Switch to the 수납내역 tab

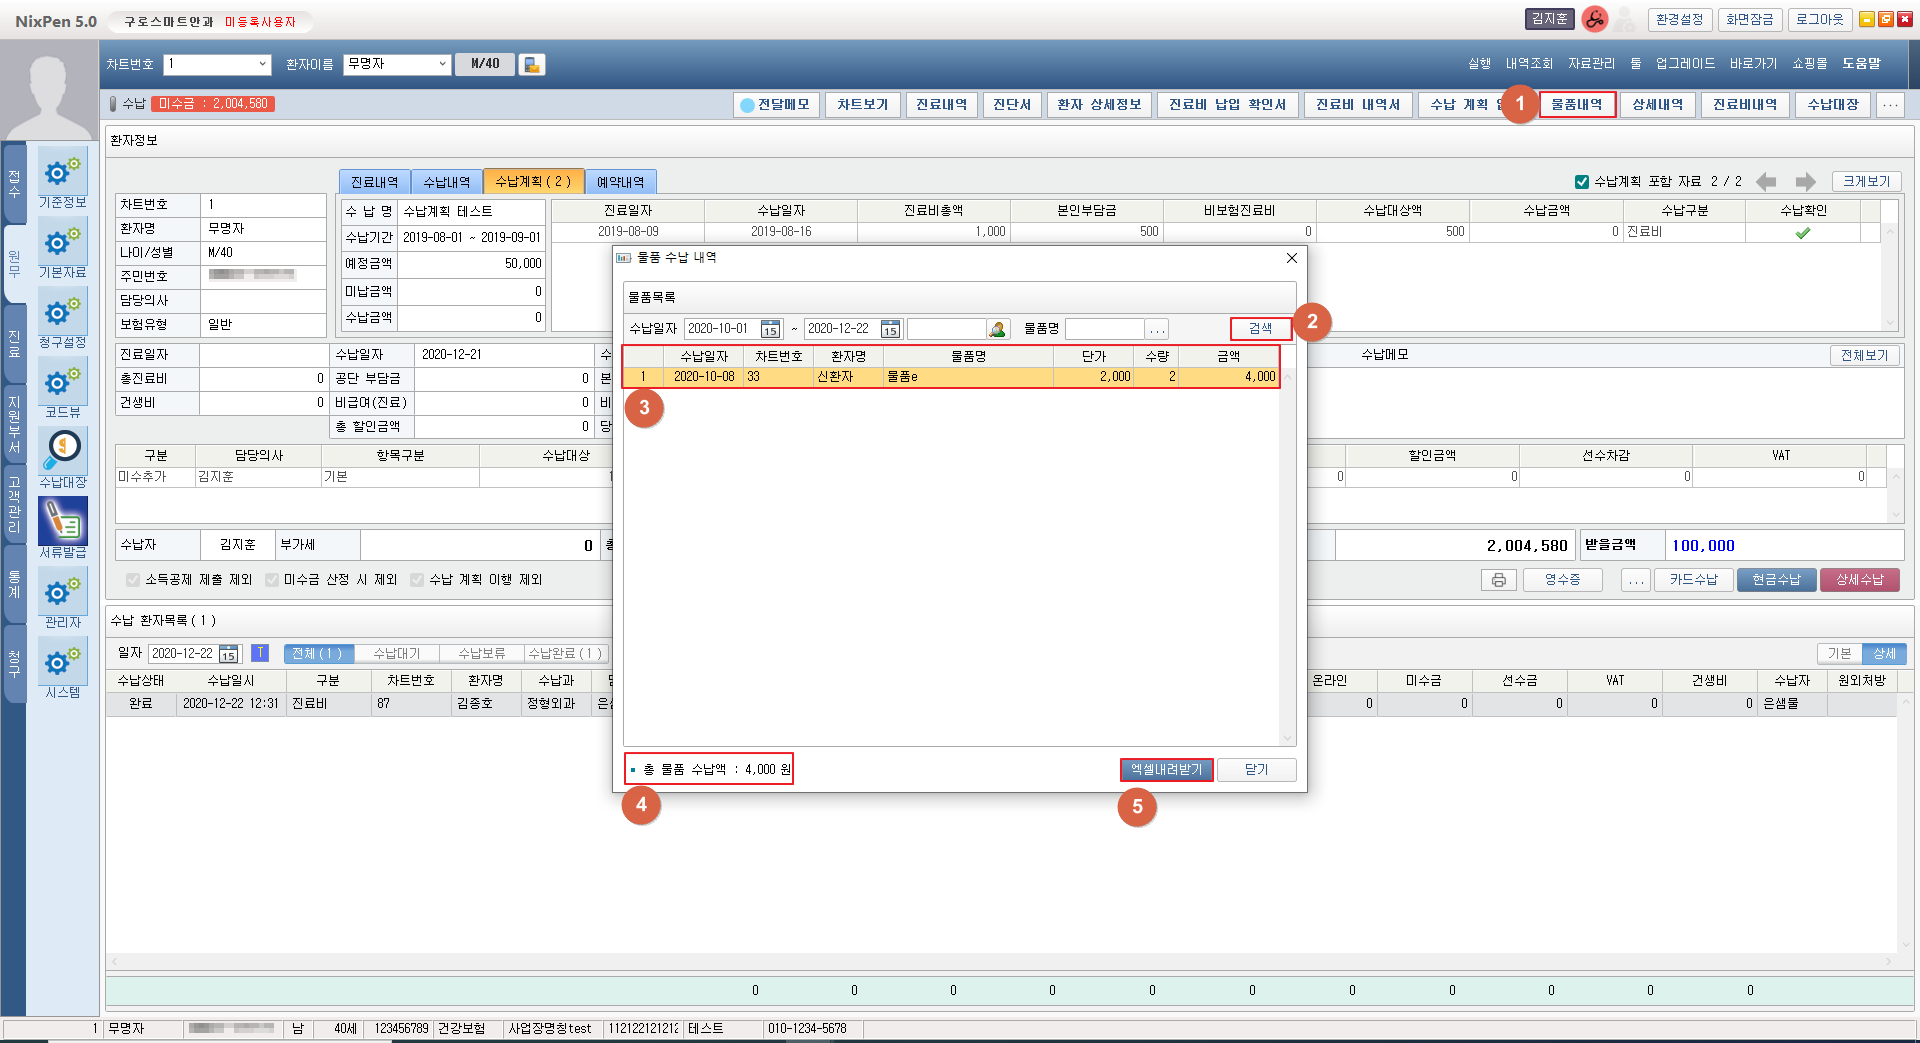tap(446, 182)
